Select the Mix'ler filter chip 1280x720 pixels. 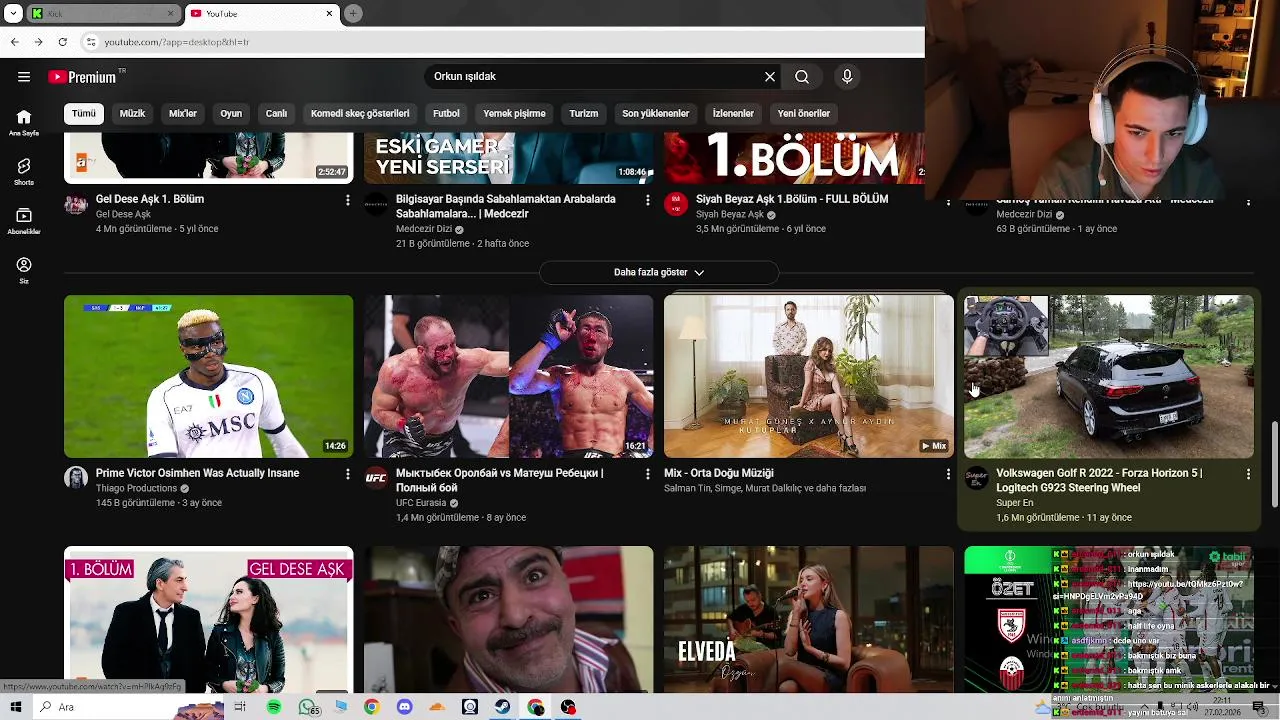click(183, 114)
